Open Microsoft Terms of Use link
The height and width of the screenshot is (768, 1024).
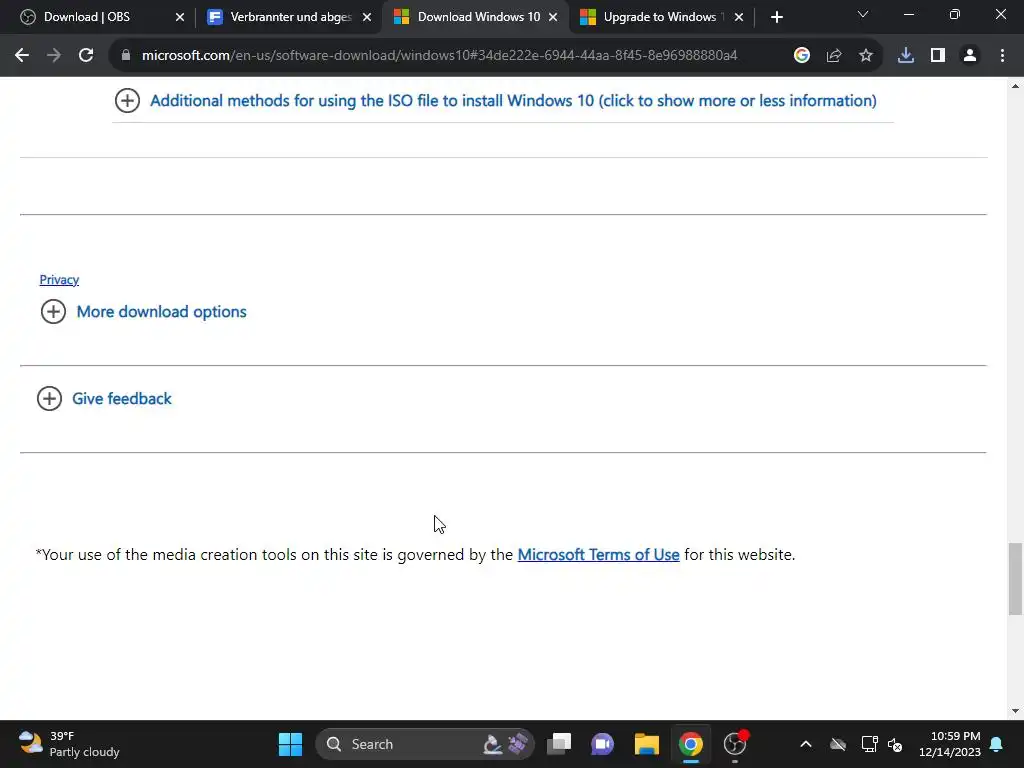[x=598, y=554]
